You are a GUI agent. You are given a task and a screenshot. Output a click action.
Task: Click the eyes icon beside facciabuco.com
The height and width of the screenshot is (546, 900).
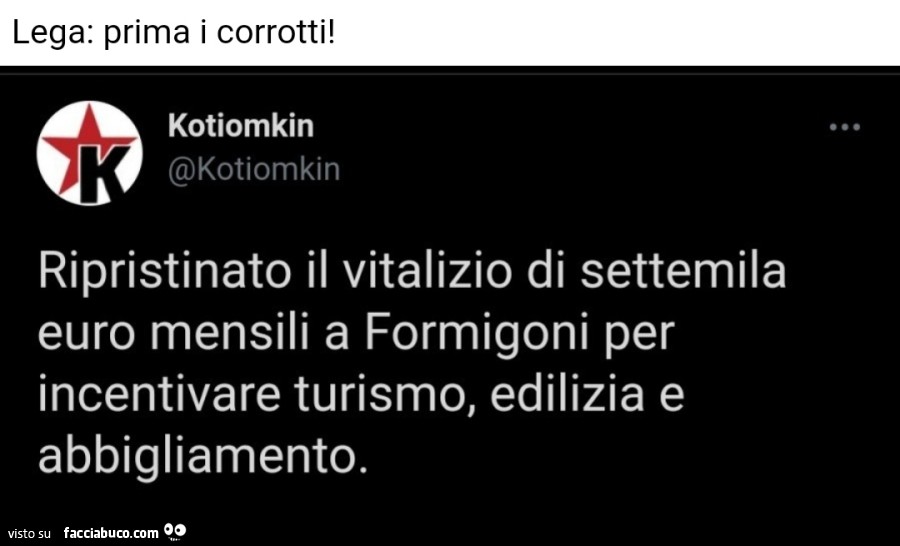174,530
